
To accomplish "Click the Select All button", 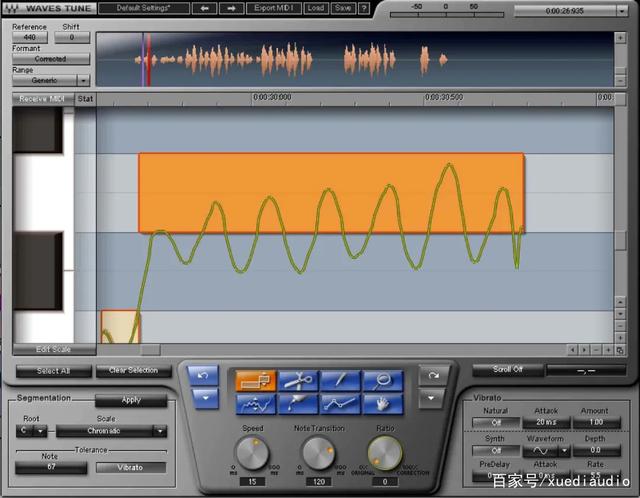I will 53,371.
